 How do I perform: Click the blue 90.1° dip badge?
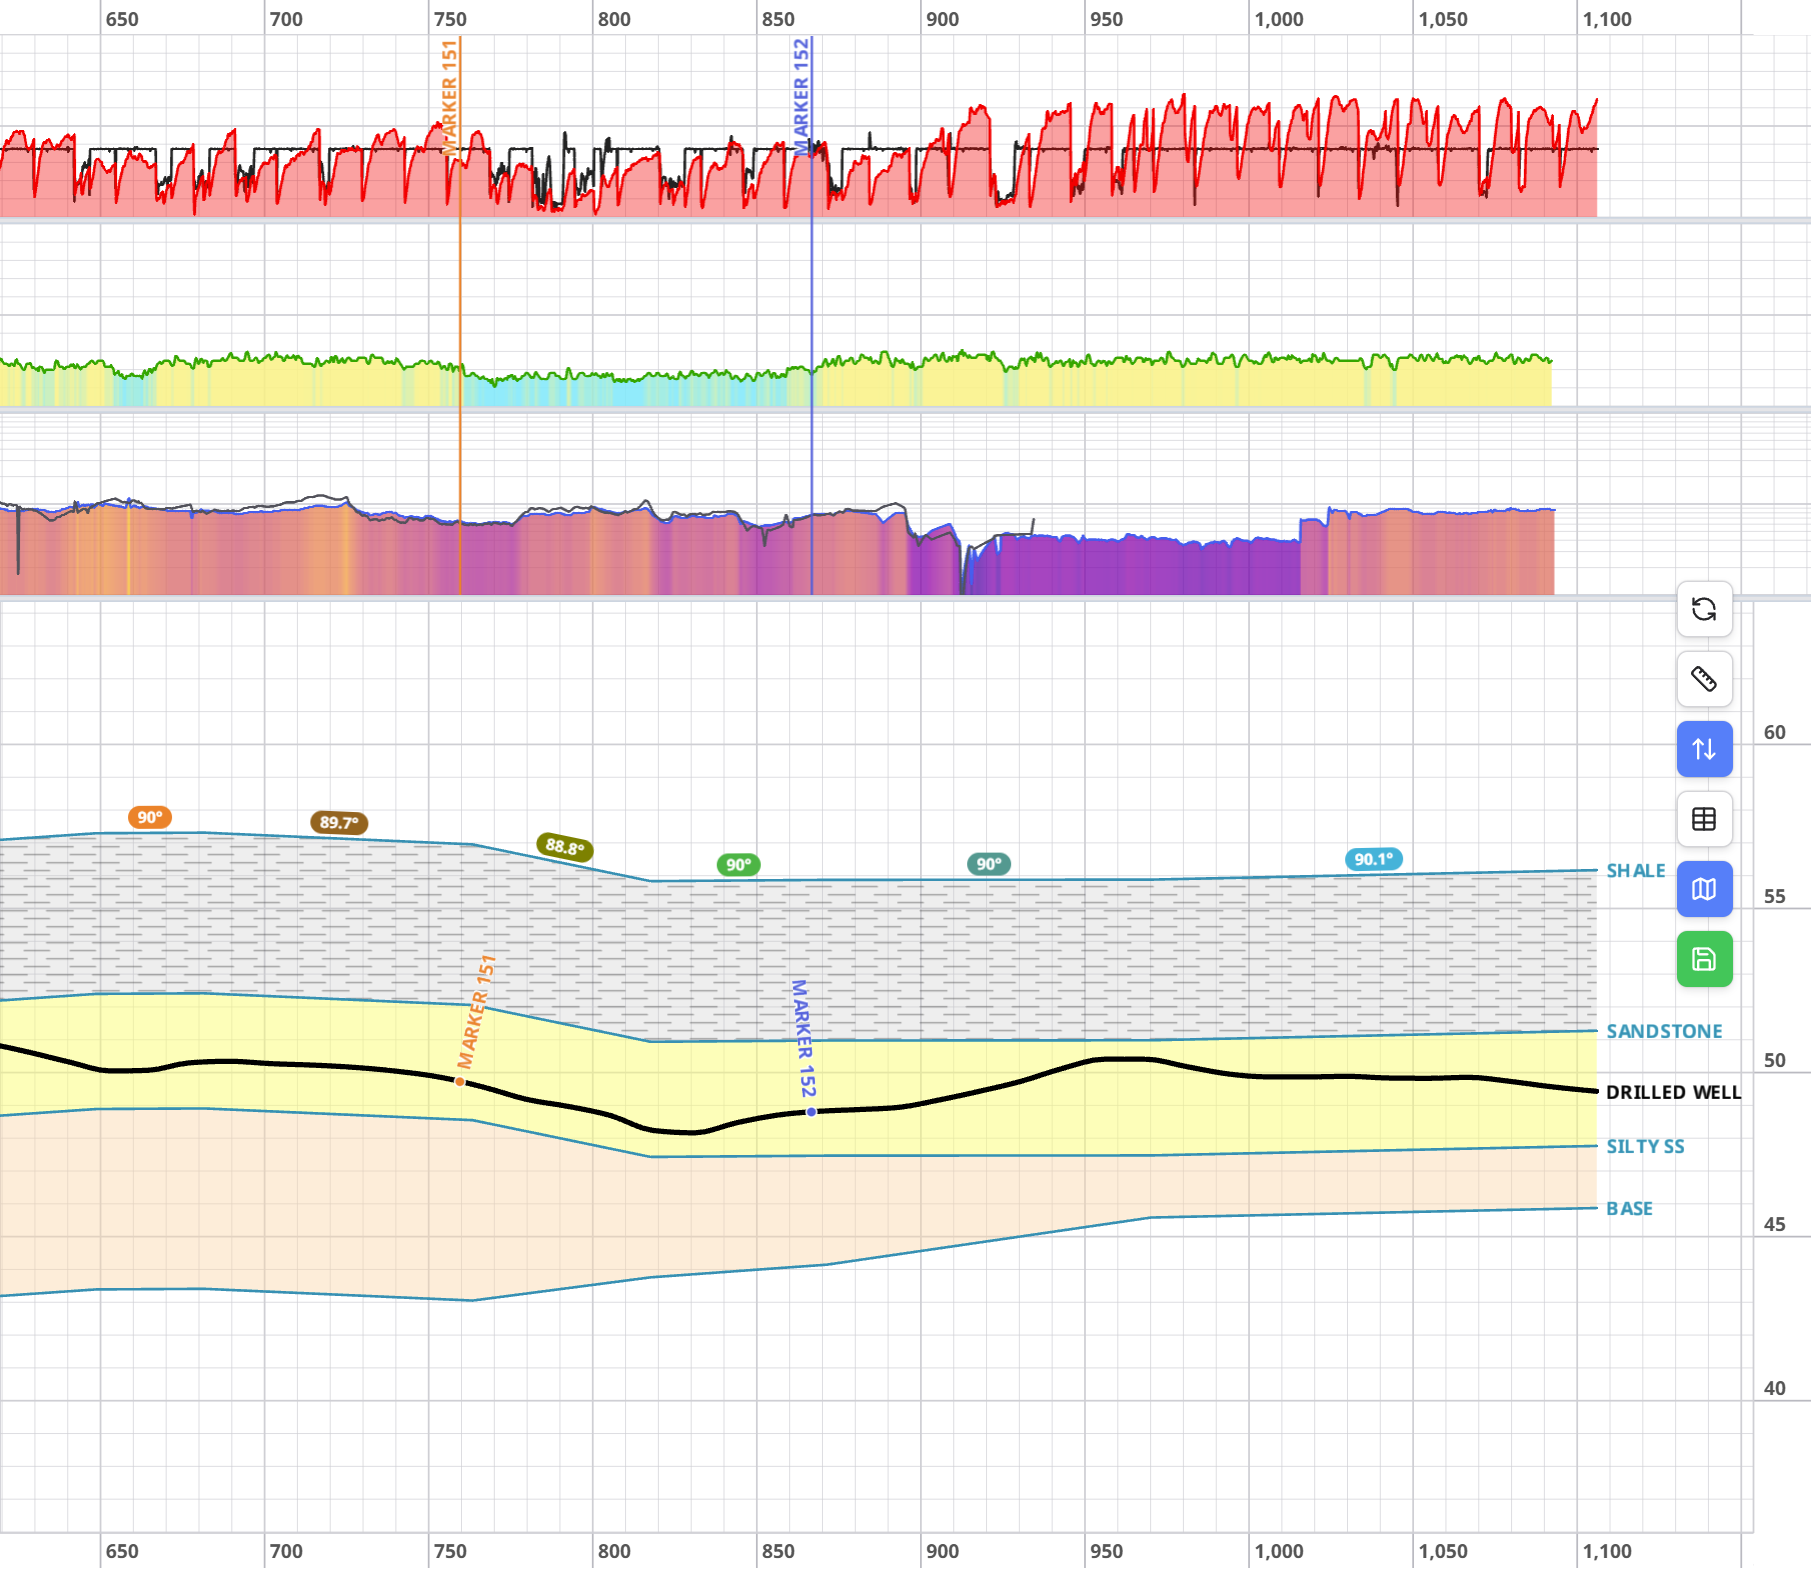pos(1373,859)
